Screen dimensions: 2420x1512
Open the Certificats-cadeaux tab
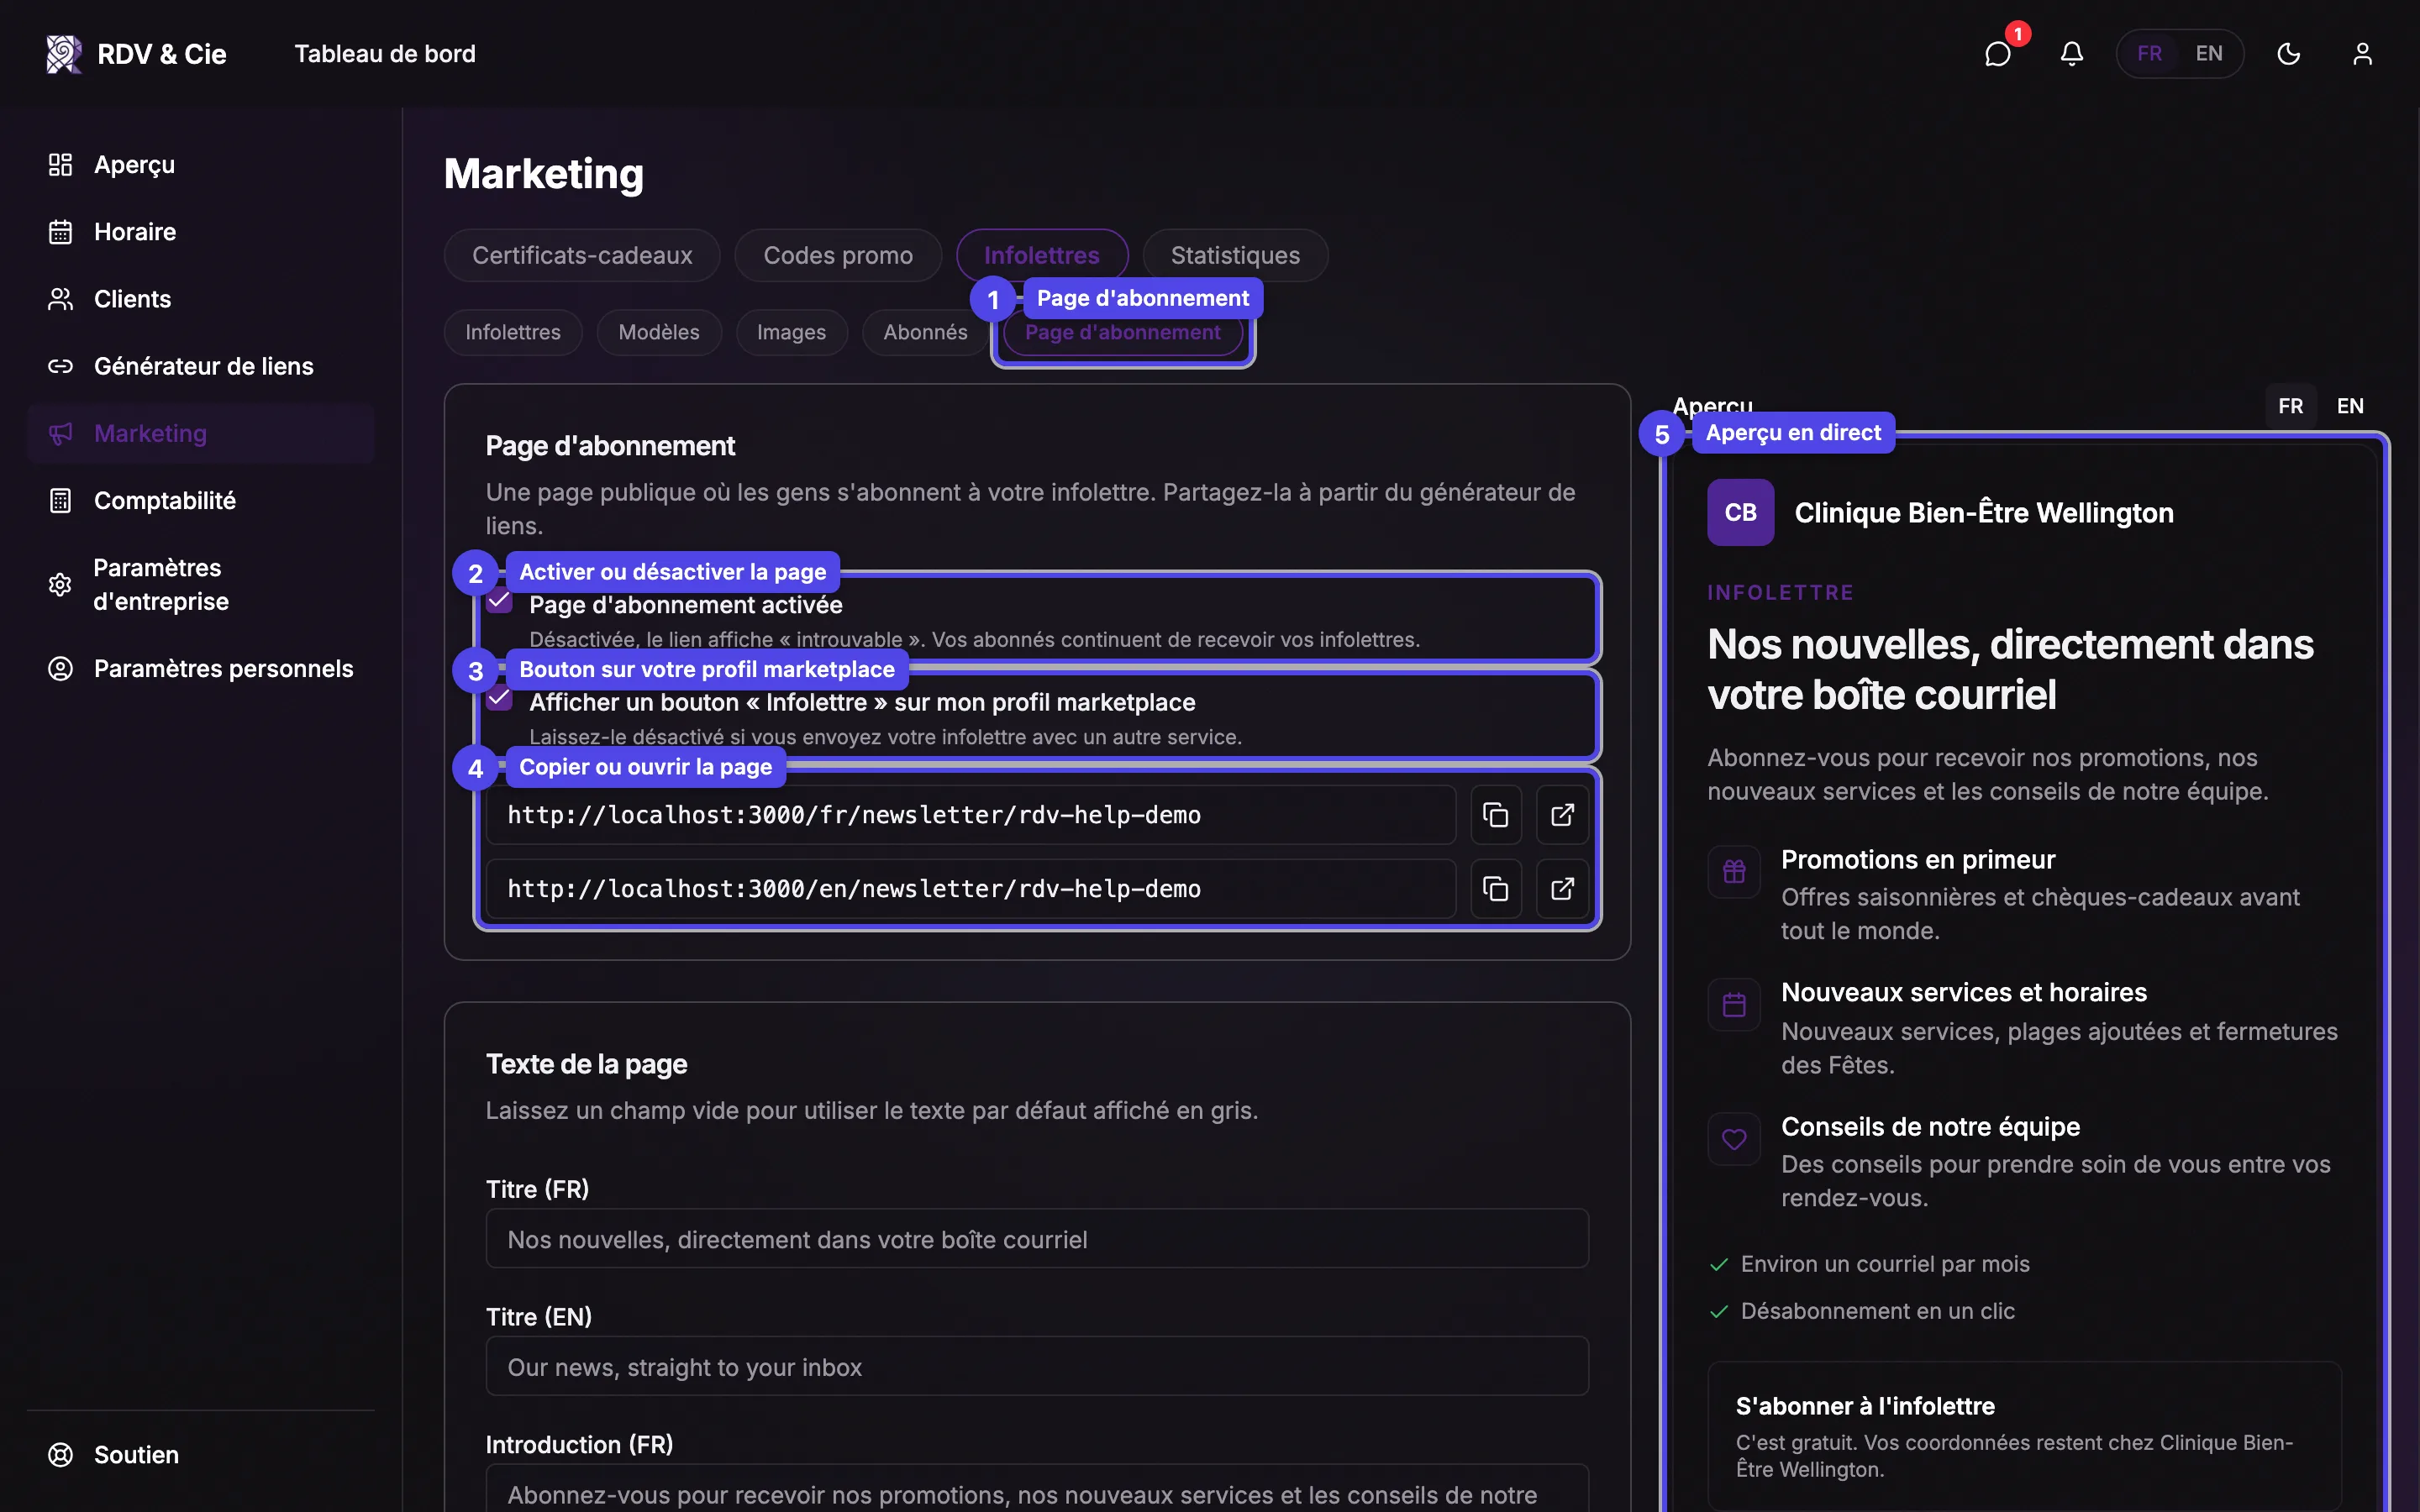click(x=582, y=255)
